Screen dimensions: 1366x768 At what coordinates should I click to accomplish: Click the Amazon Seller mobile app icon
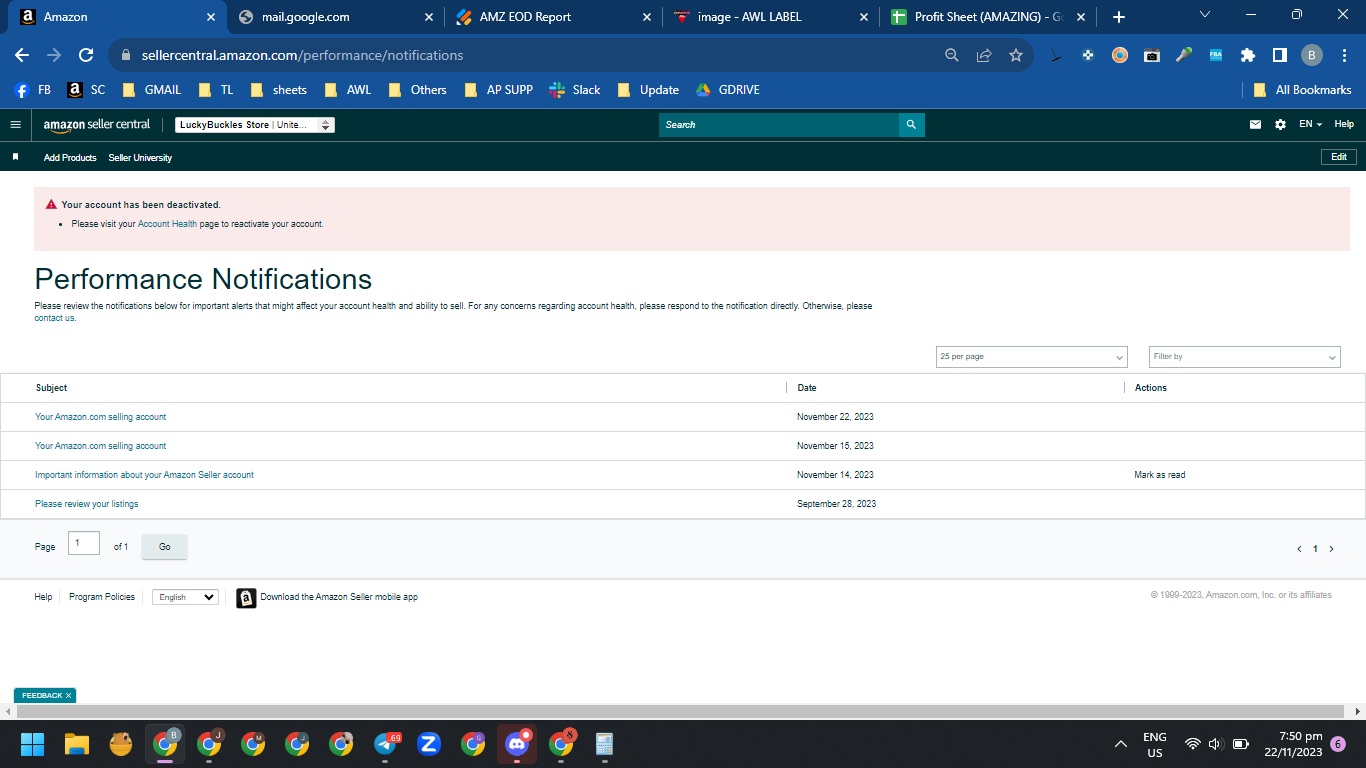(246, 598)
